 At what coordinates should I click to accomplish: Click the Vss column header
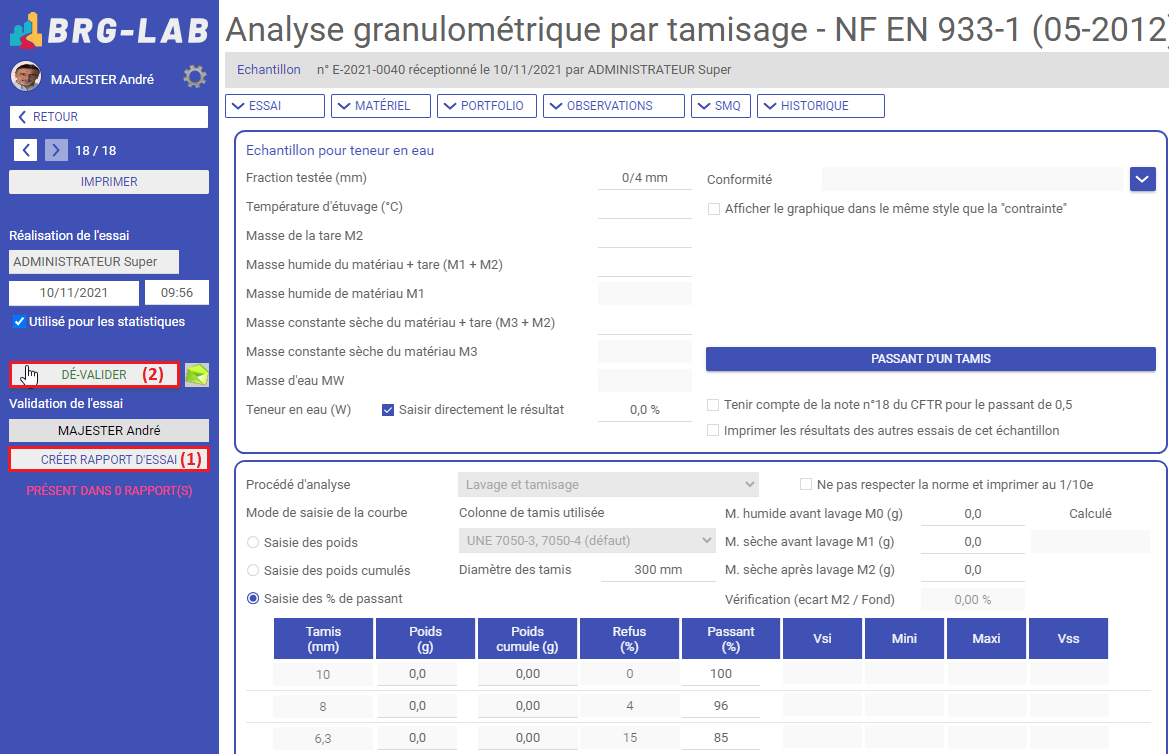pos(1068,639)
